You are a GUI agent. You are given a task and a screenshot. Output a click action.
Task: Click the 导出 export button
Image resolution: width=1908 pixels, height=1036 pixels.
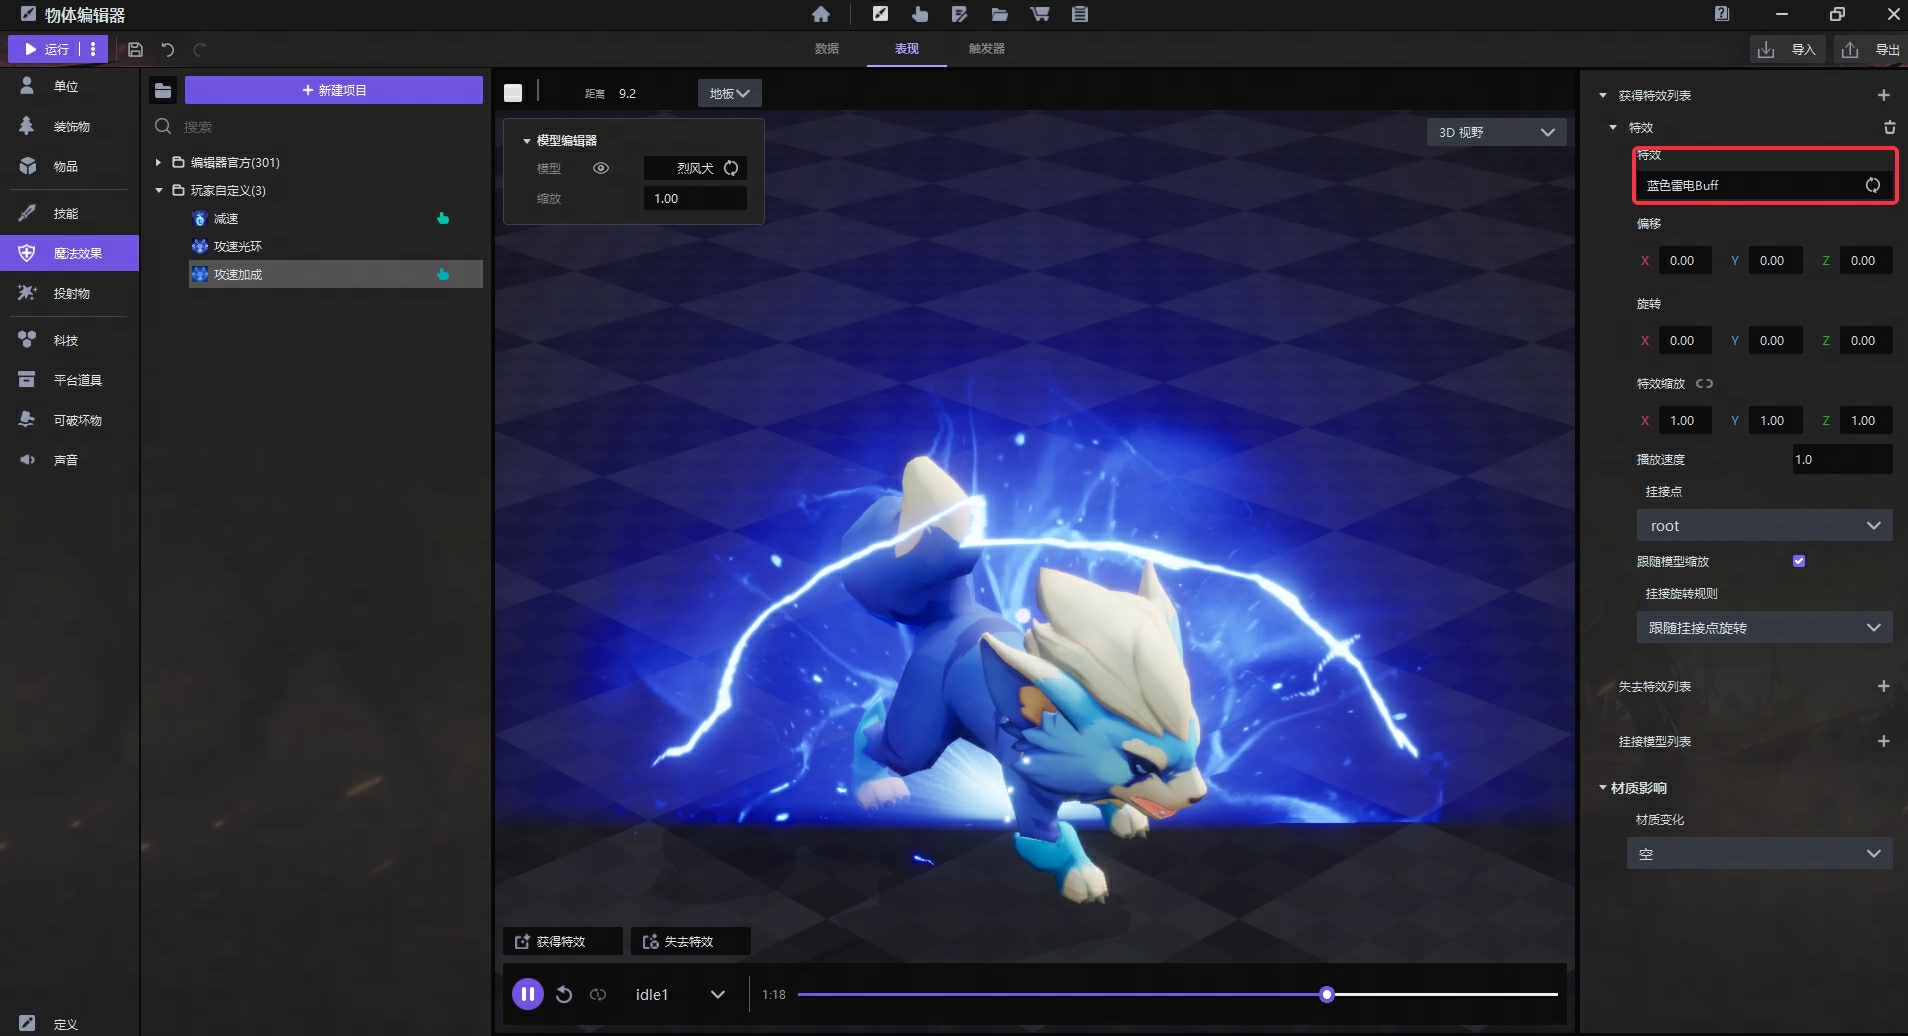[x=1870, y=49]
